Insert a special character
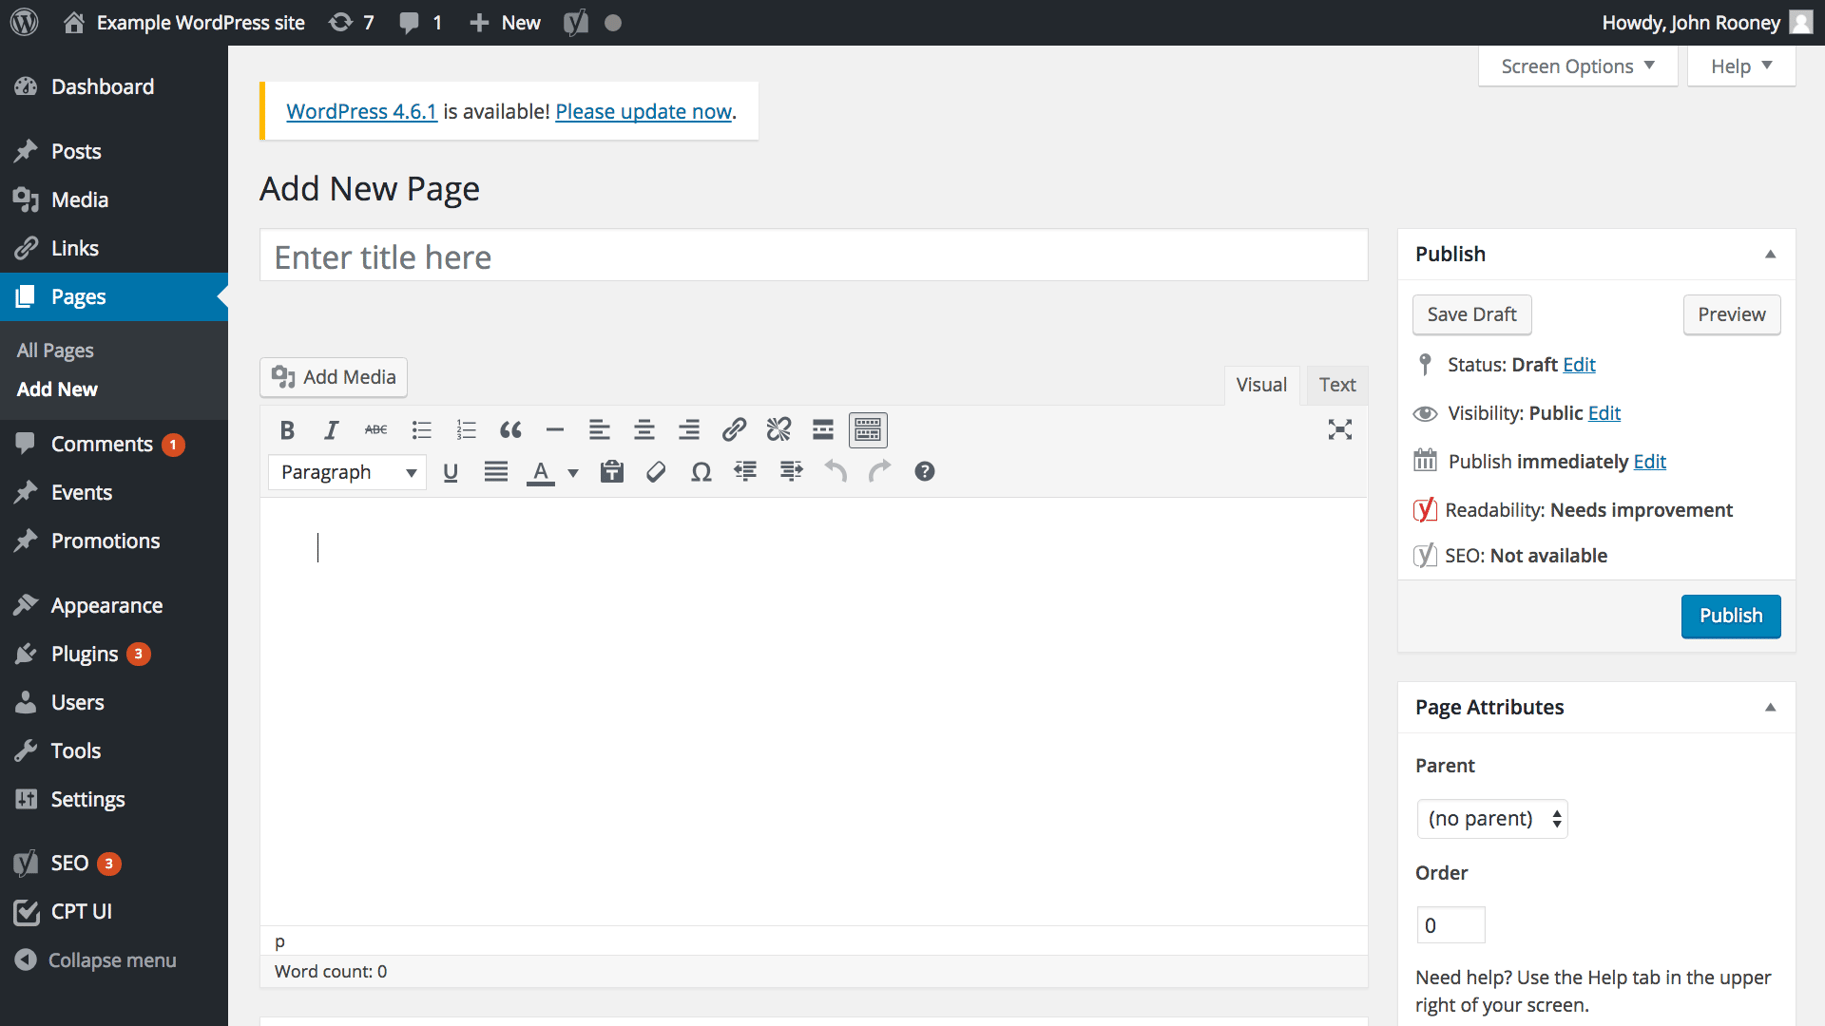The width and height of the screenshot is (1825, 1026). coord(700,471)
